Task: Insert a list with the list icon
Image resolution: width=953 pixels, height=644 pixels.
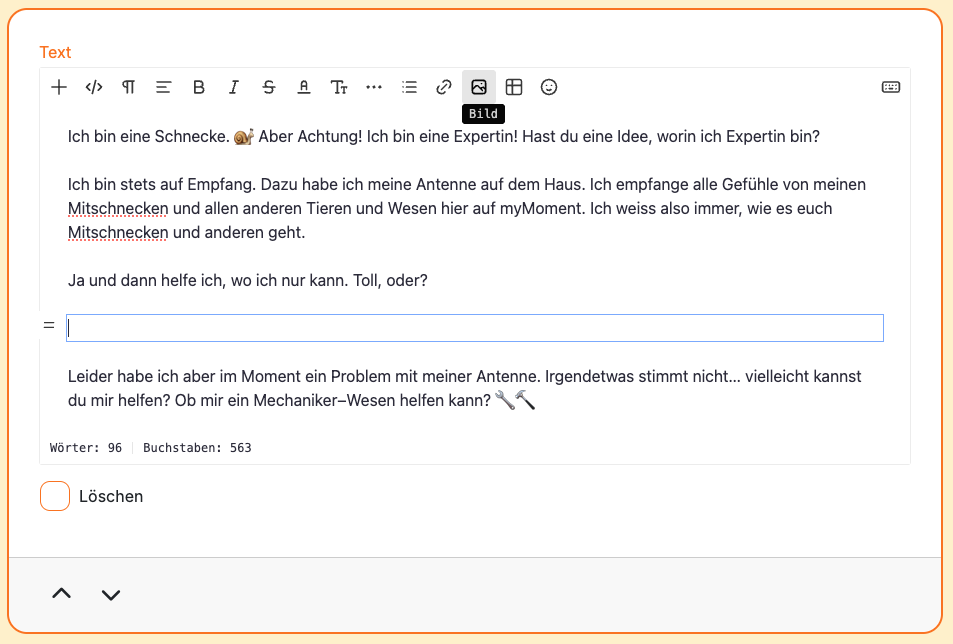Action: [409, 87]
